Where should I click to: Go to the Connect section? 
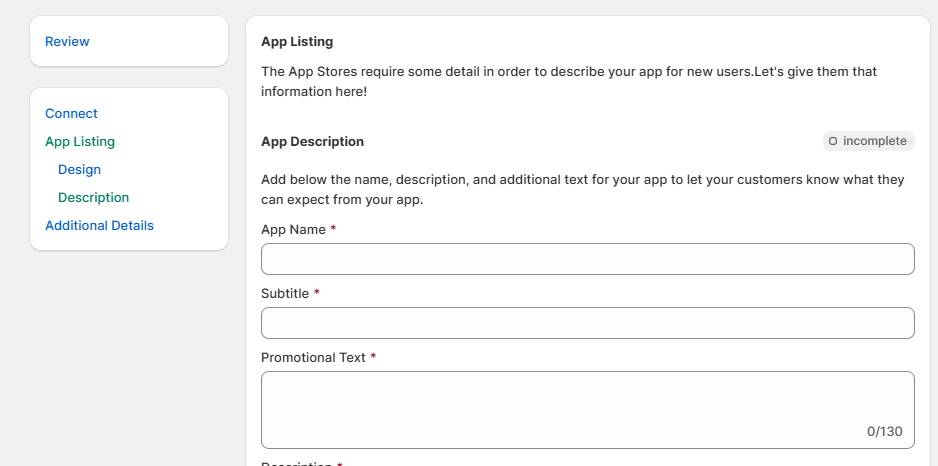[71, 113]
